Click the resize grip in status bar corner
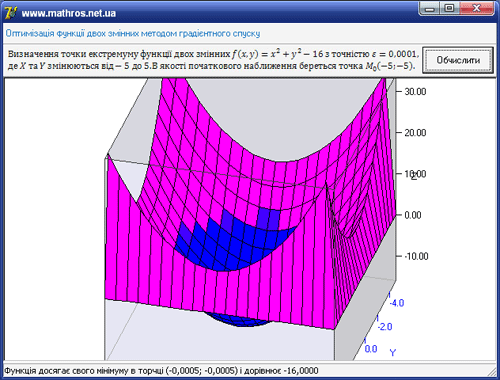This screenshot has height=380, width=500. [492, 371]
